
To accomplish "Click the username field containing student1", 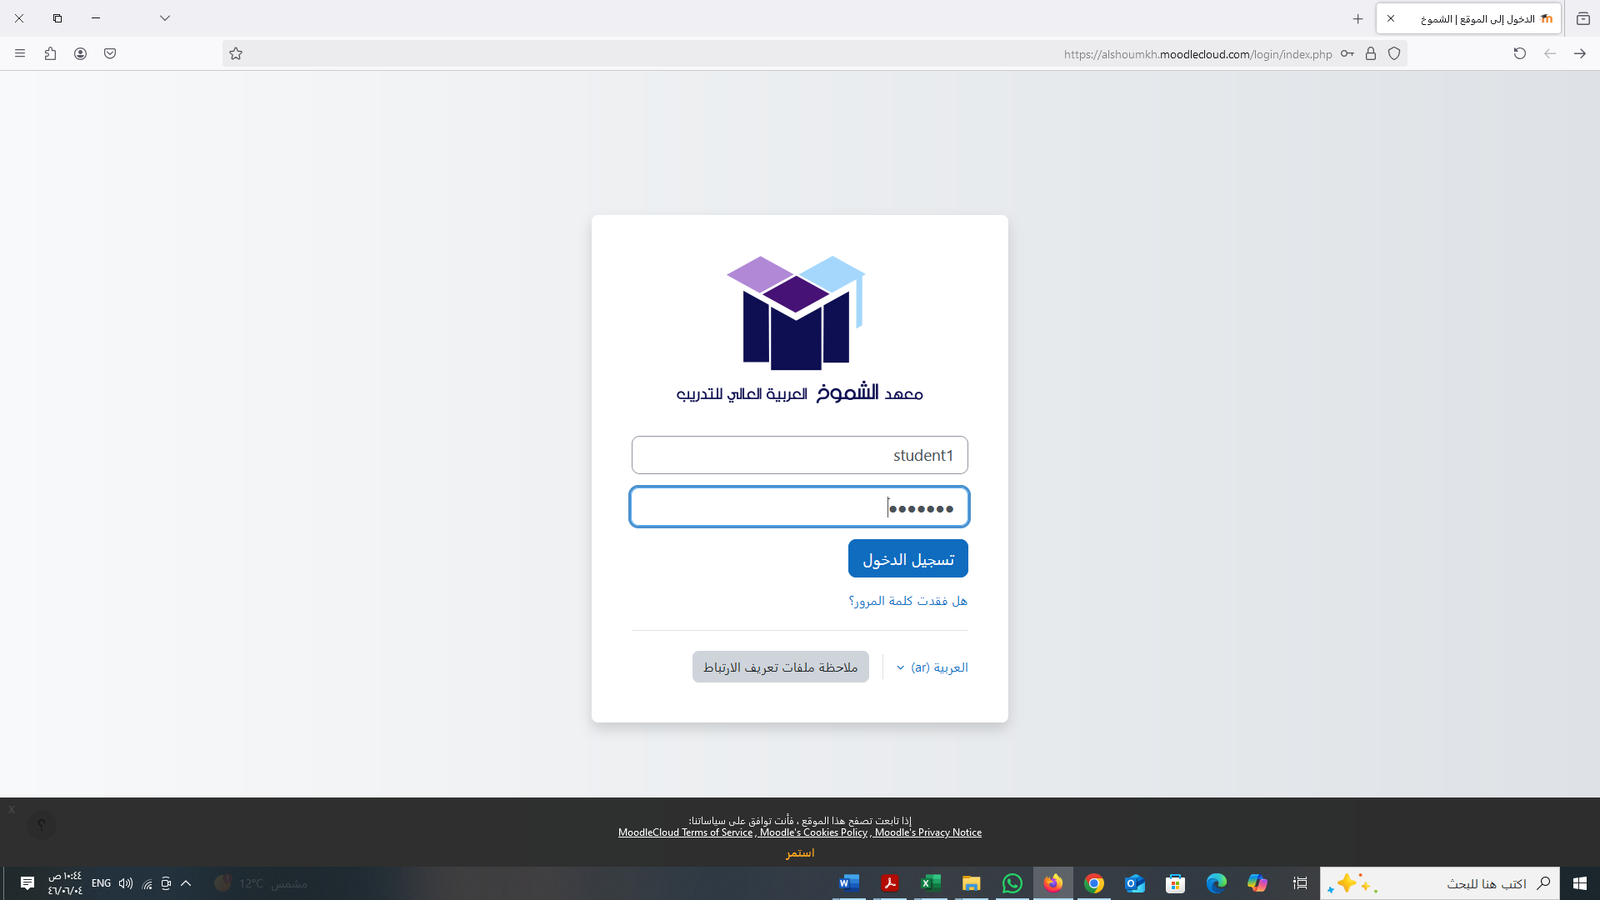I will point(800,455).
